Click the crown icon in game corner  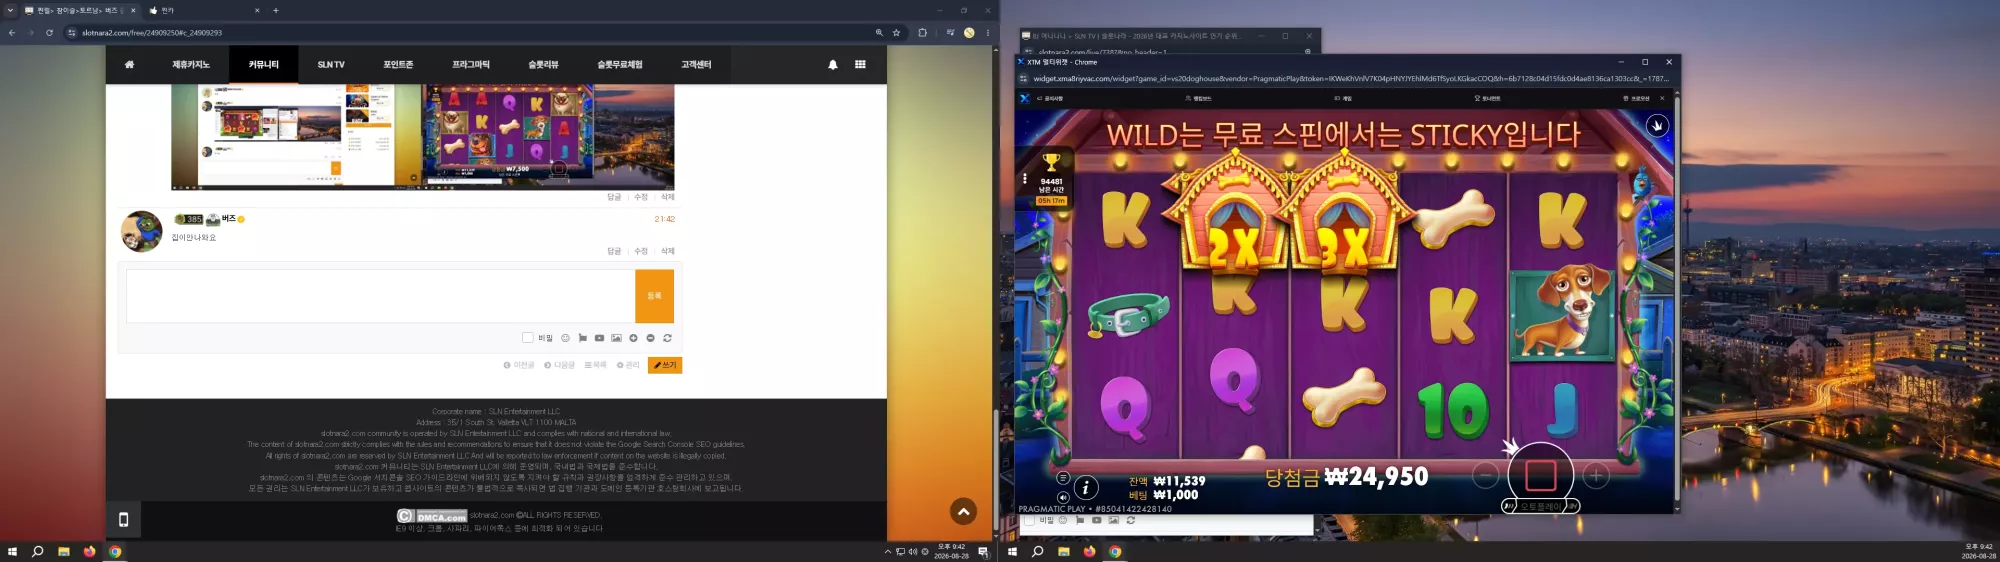1657,126
